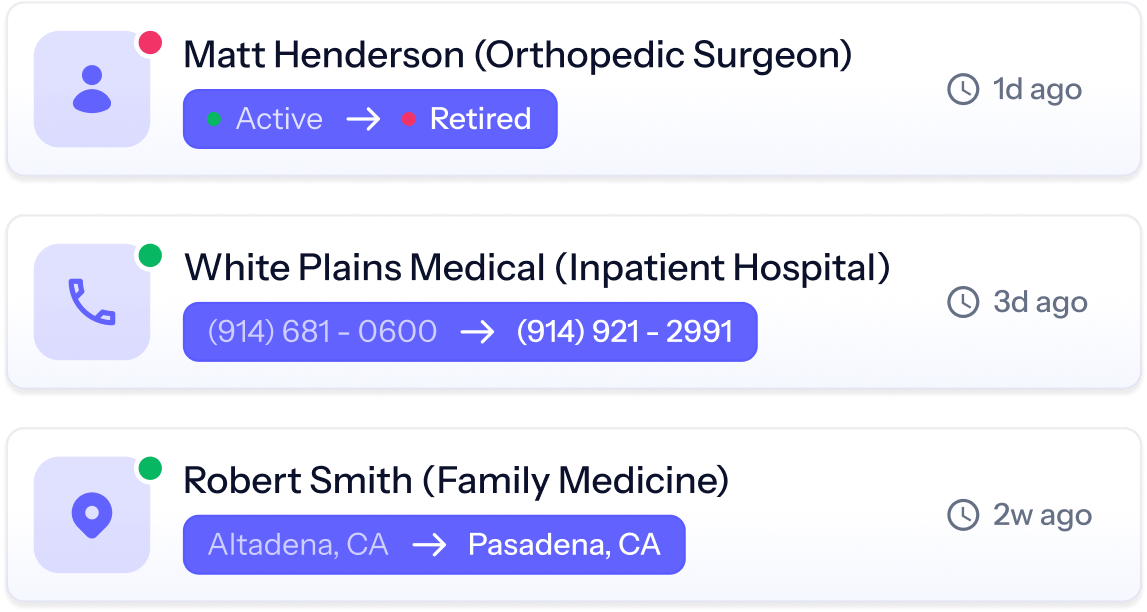Image resolution: width=1147 pixels, height=612 pixels.
Task: Click the person icon beside Matt Henderson
Action: 92,89
